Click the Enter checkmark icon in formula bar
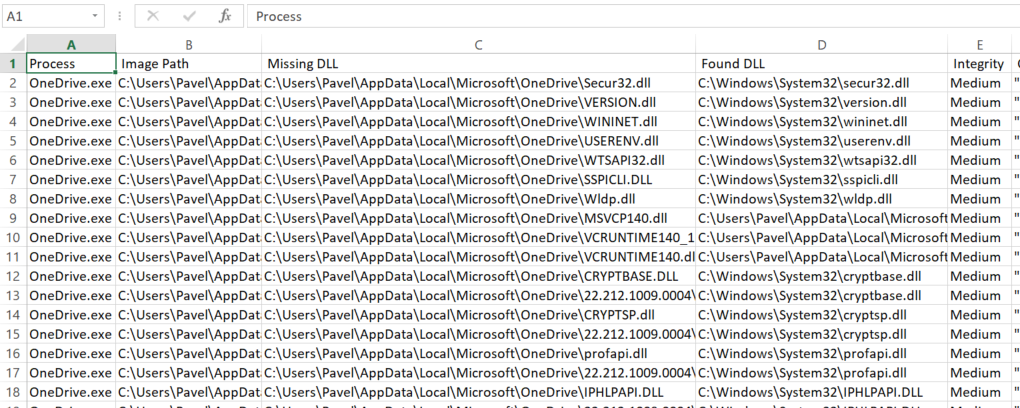 (190, 16)
